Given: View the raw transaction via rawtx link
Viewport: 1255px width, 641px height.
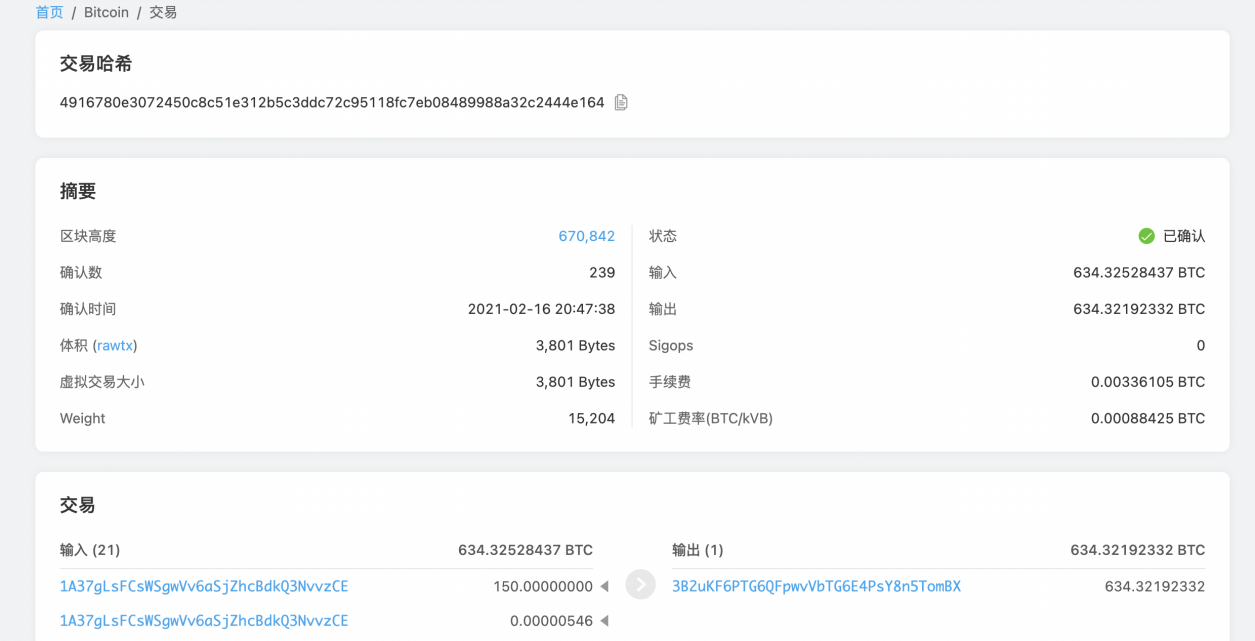Looking at the screenshot, I should tap(116, 345).
